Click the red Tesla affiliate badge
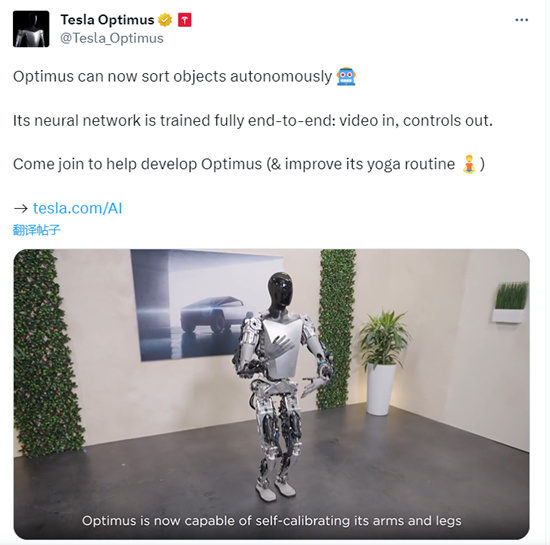550x545 pixels. click(185, 20)
